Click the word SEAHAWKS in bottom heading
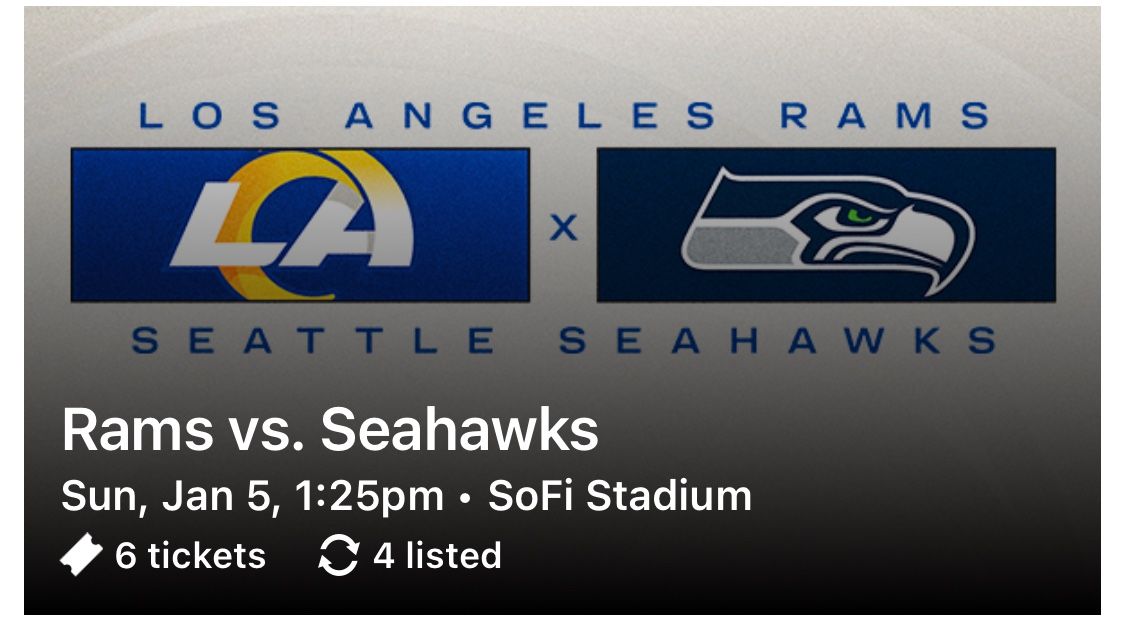Image resolution: width=1125 pixels, height=618 pixels. [x=777, y=342]
